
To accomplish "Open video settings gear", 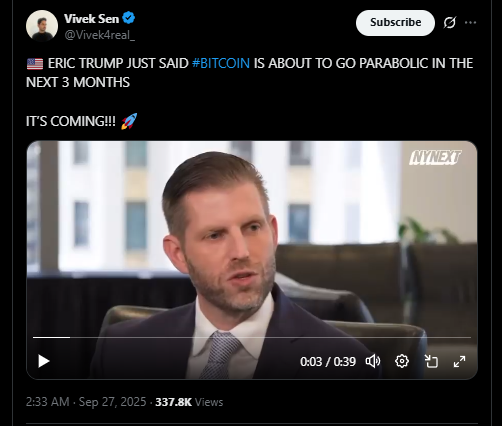I will (402, 361).
